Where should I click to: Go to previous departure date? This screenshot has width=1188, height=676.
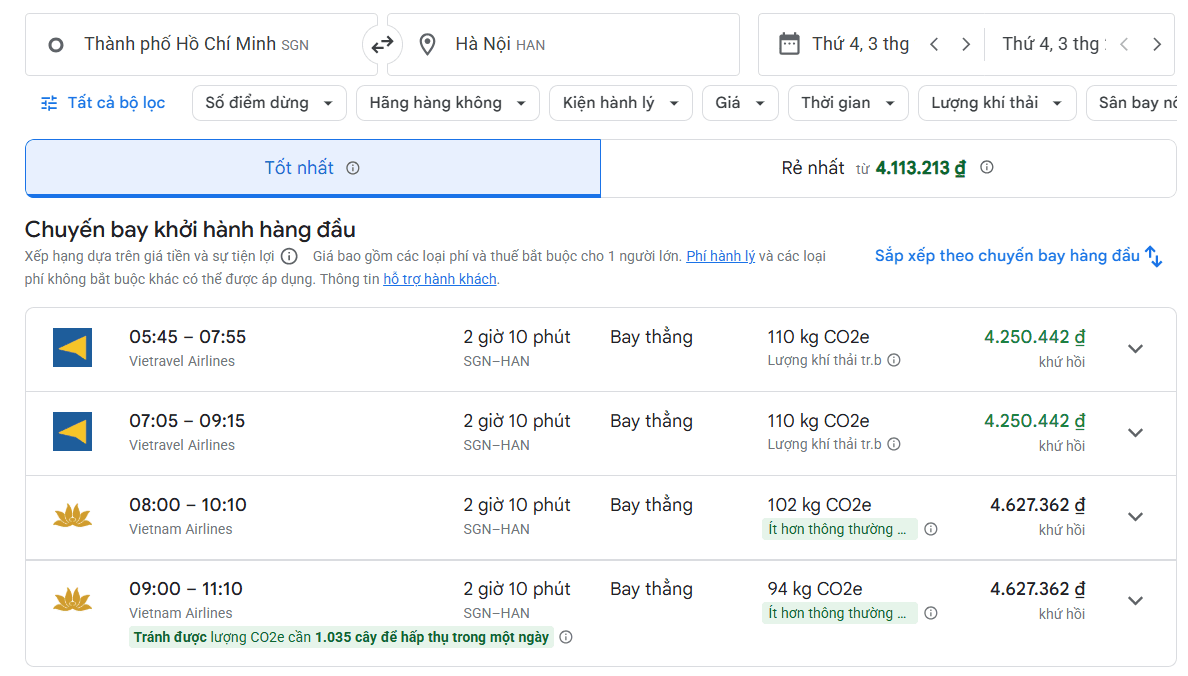(x=934, y=45)
